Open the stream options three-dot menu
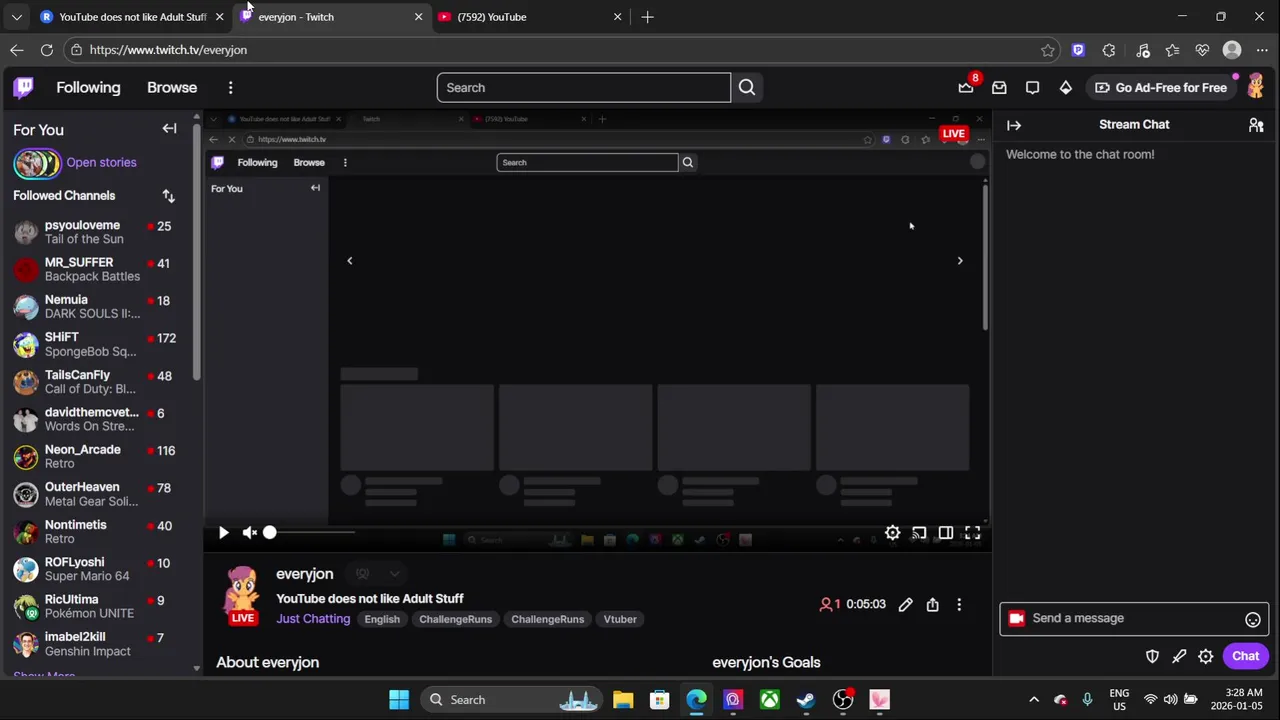1280x720 pixels. click(x=959, y=604)
